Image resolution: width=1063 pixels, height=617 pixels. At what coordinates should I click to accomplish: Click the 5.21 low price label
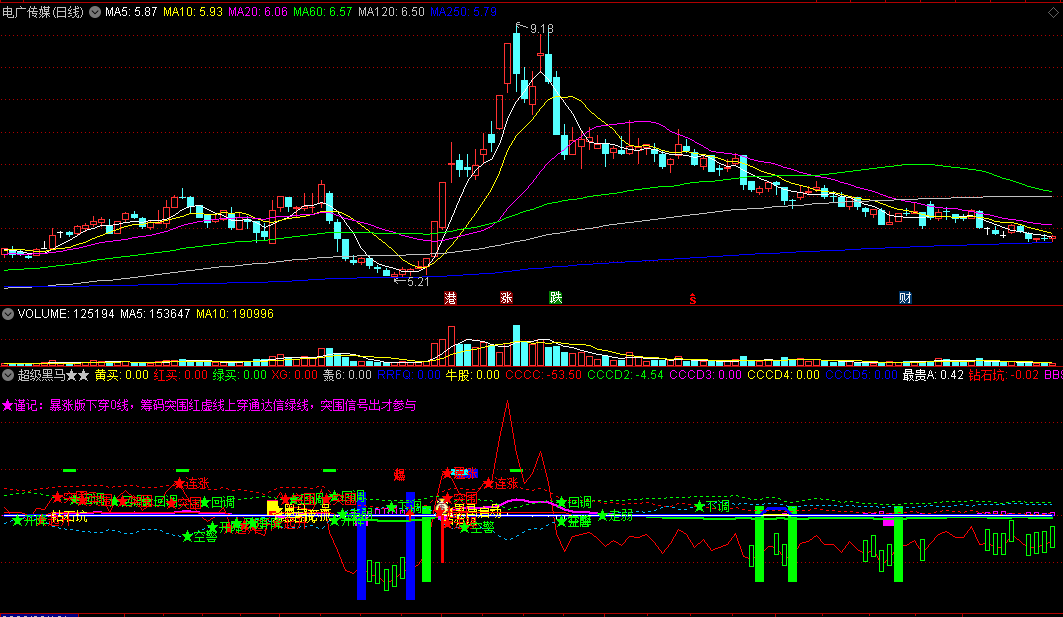(x=418, y=281)
